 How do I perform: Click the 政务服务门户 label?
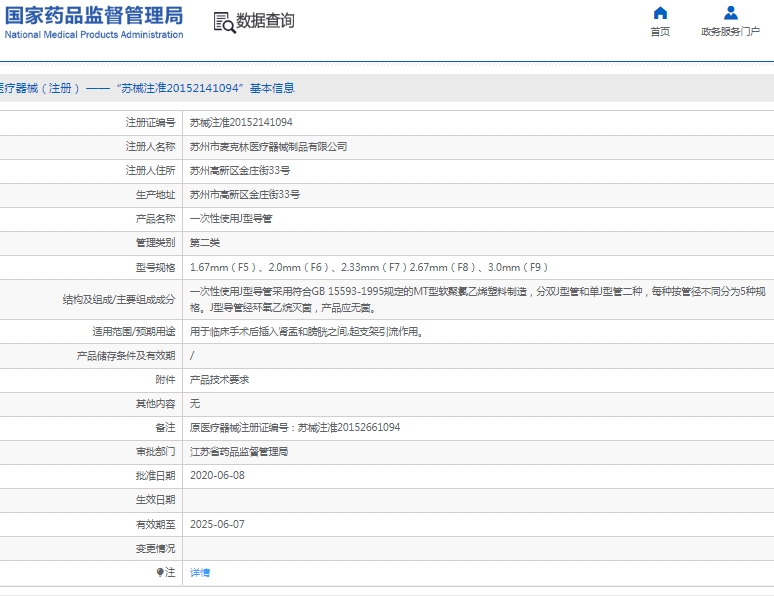[731, 32]
